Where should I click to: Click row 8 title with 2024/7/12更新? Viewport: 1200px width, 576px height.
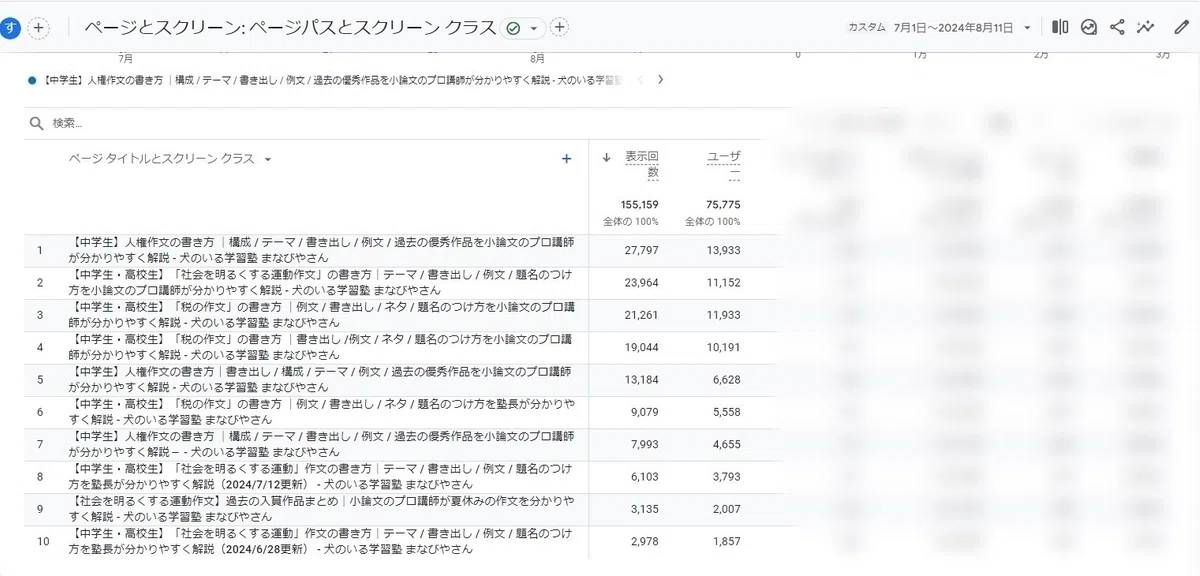(x=322, y=476)
